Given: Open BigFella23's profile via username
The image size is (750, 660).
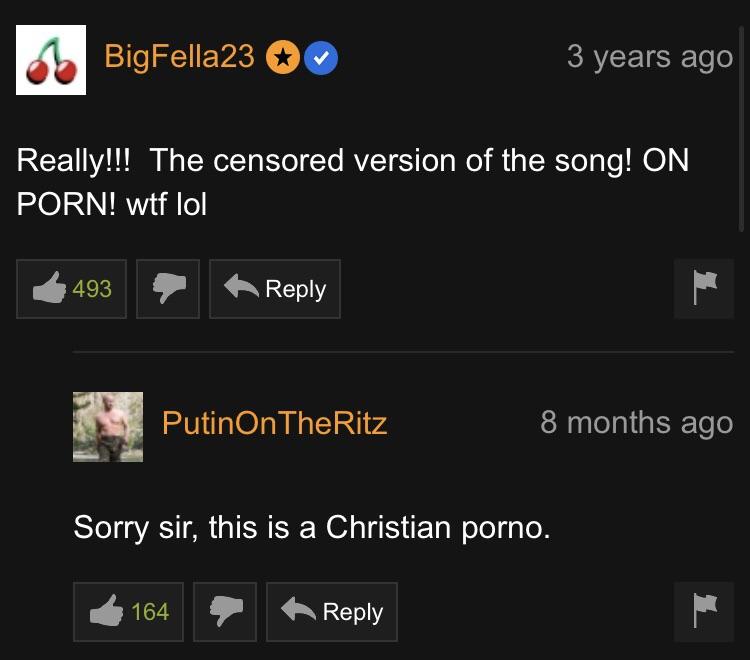Looking at the screenshot, I should pyautogui.click(x=180, y=57).
